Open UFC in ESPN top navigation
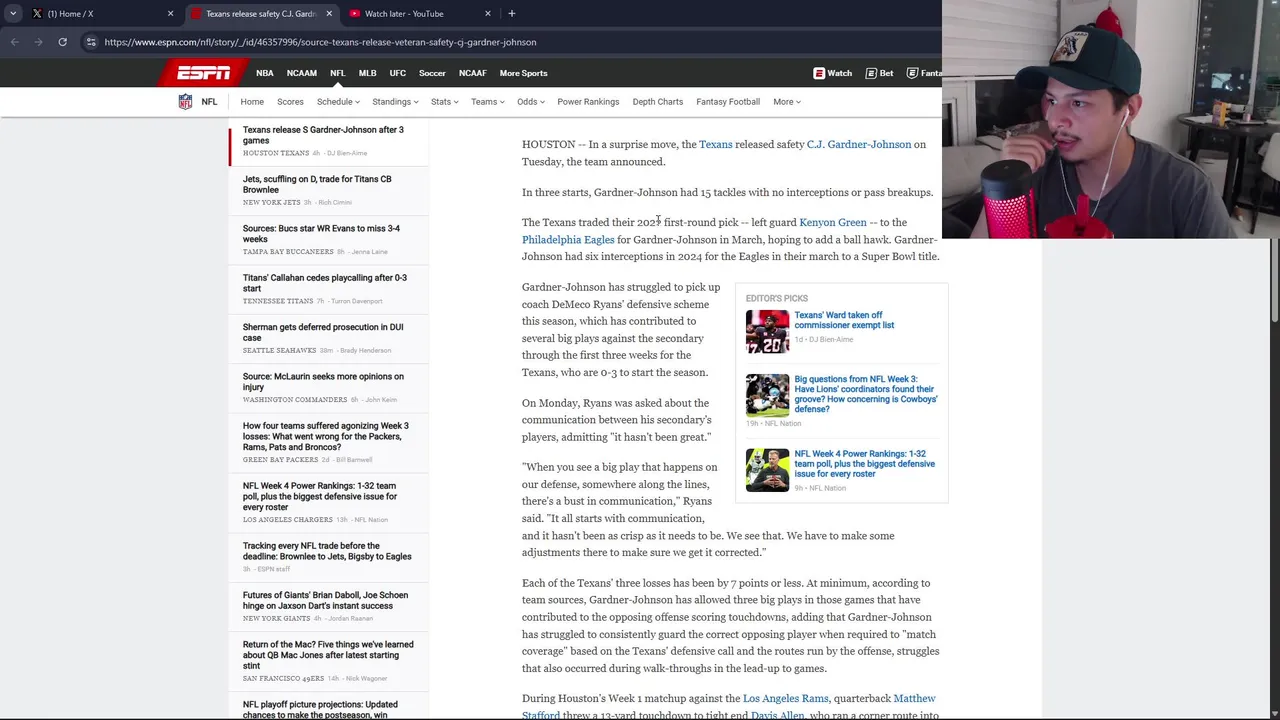Viewport: 1280px width, 720px height. (x=397, y=73)
